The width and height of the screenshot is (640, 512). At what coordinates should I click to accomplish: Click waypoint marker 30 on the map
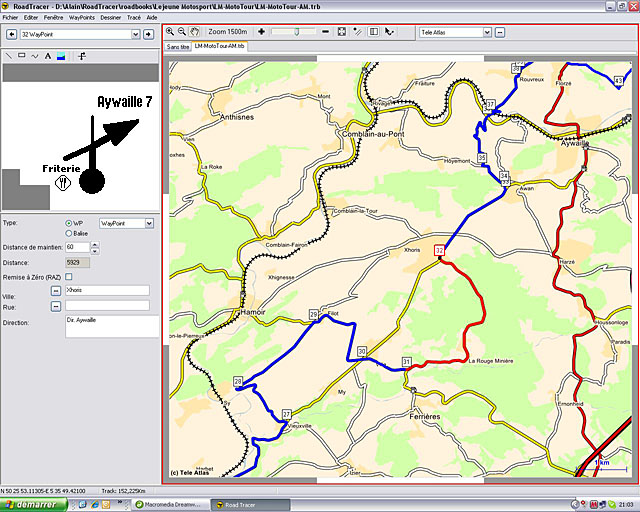coord(362,351)
